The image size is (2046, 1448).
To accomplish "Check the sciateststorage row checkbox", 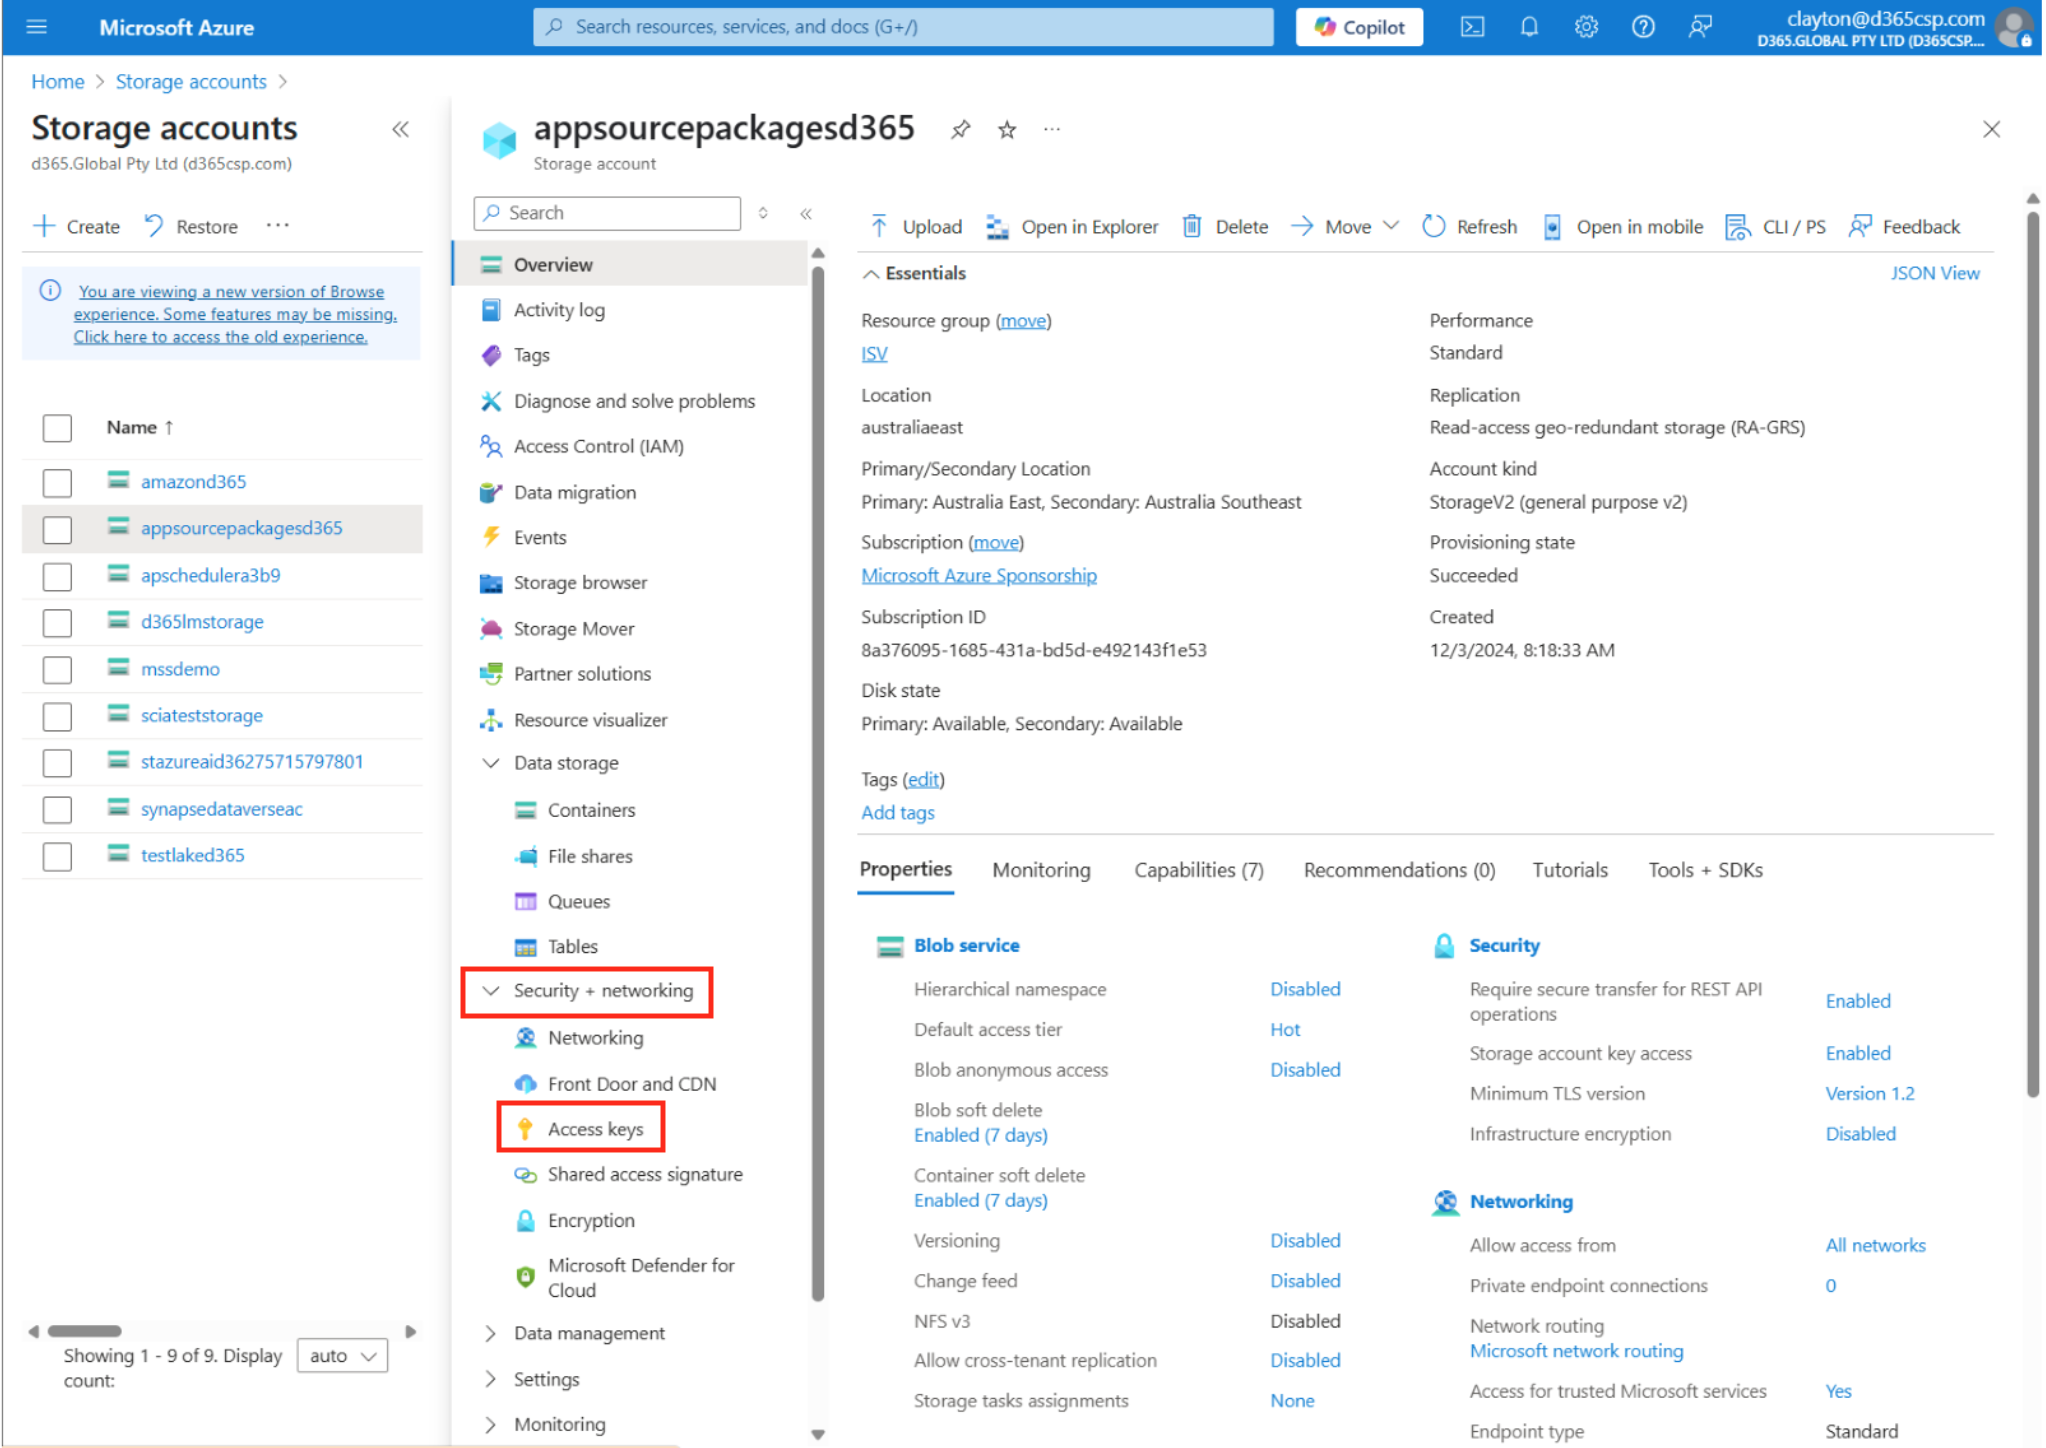I will pyautogui.click(x=57, y=716).
